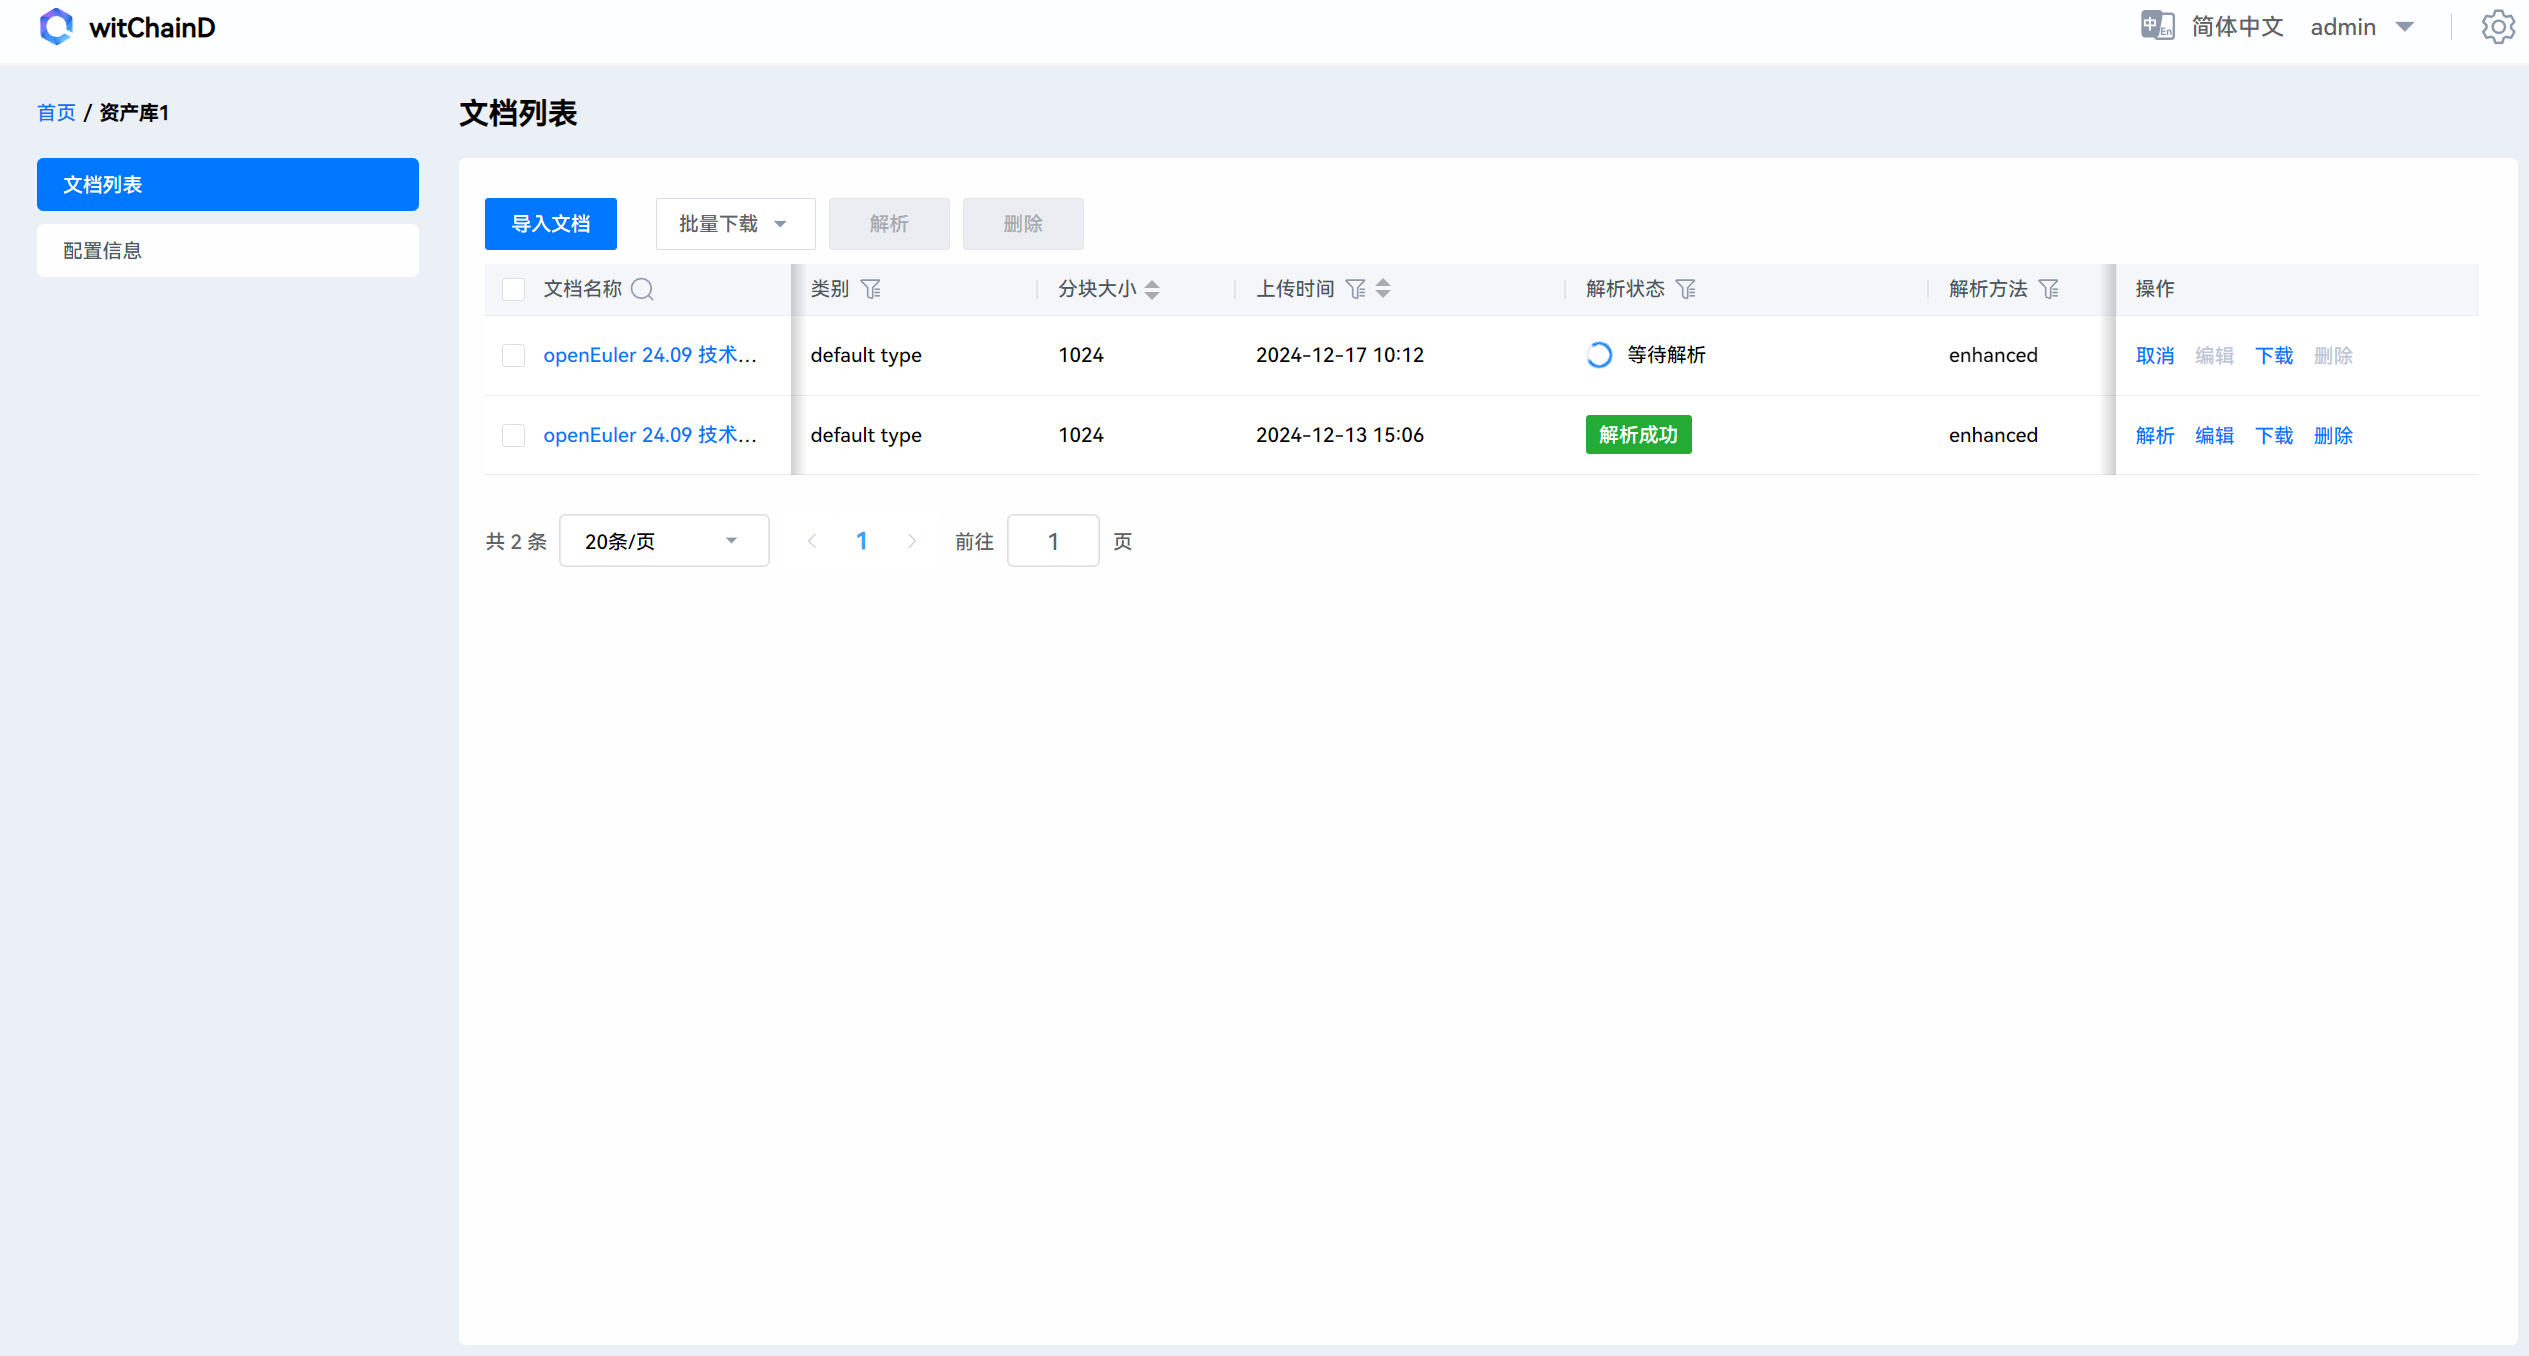Open the settings gear icon

pos(2497,27)
